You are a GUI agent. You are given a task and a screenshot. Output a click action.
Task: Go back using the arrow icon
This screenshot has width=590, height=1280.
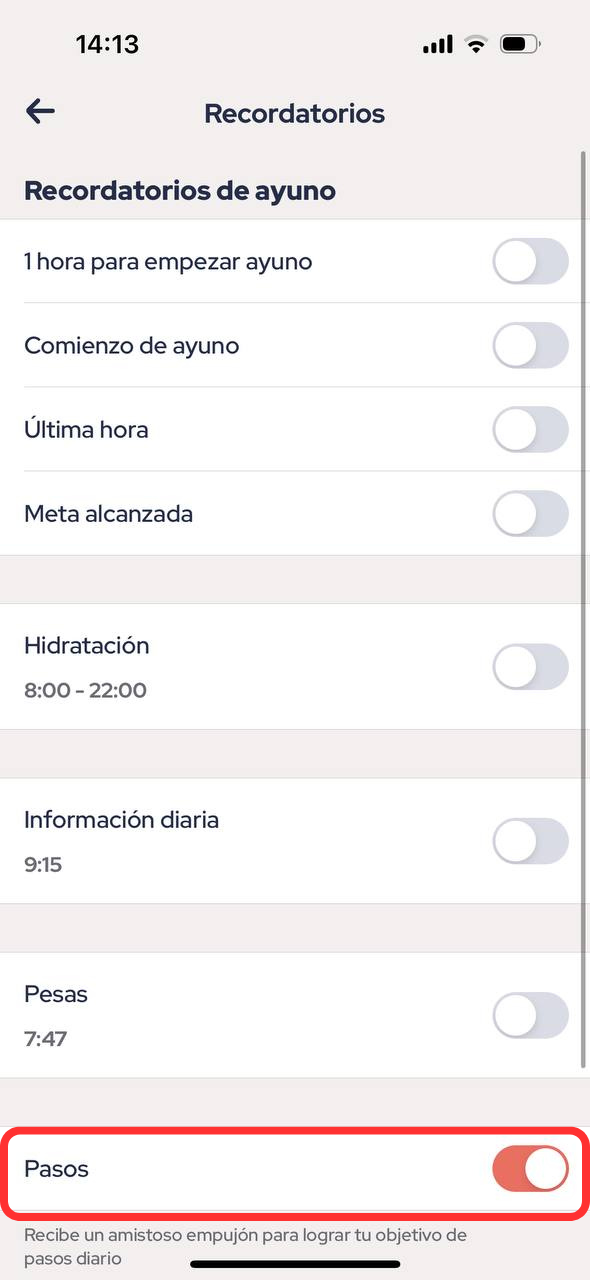40,111
